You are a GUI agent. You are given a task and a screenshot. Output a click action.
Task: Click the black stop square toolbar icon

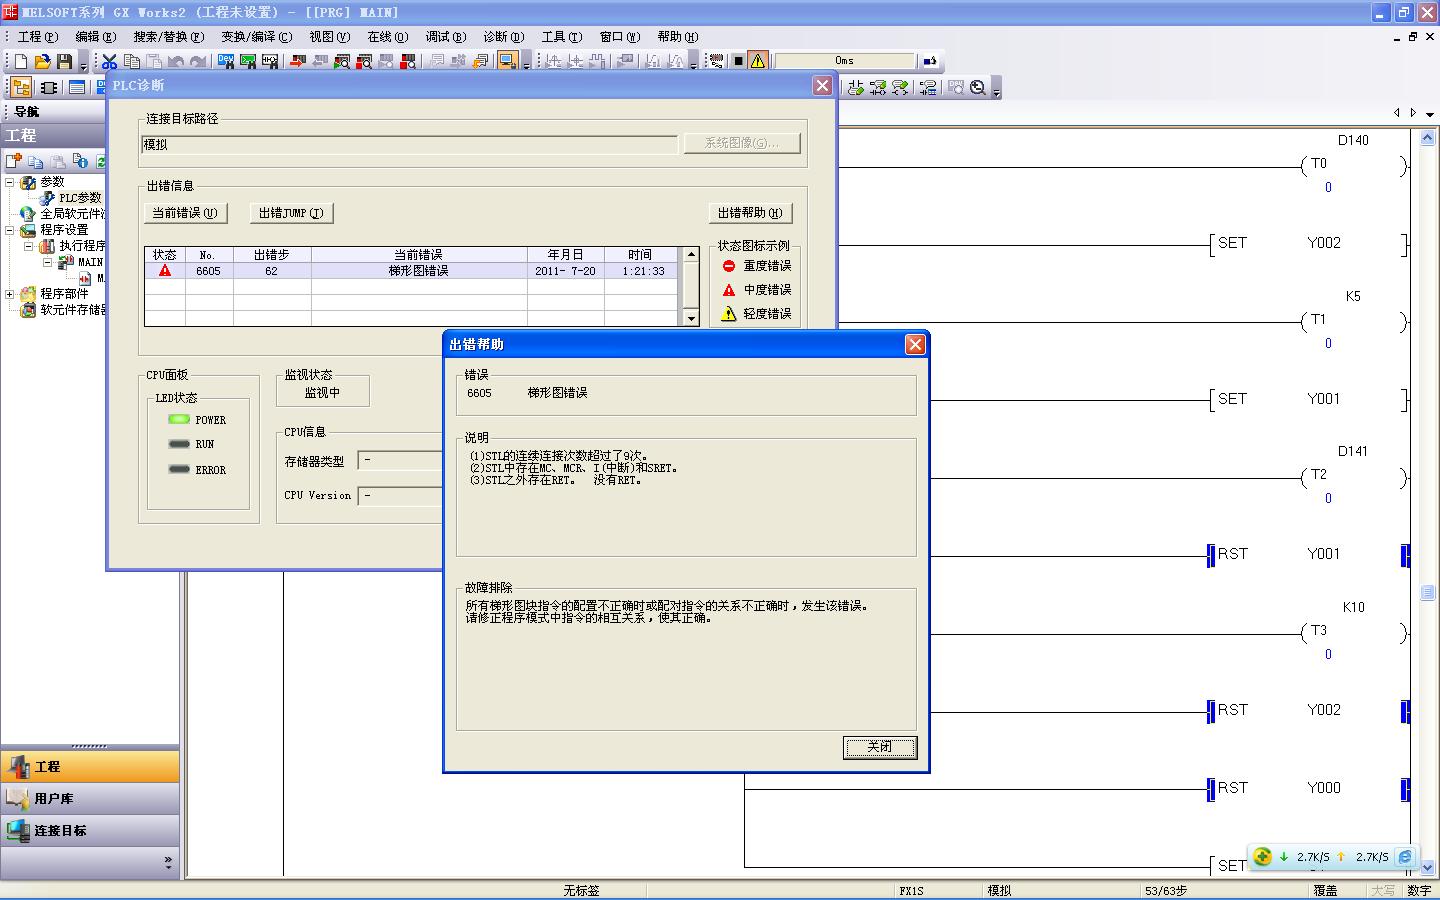point(738,61)
